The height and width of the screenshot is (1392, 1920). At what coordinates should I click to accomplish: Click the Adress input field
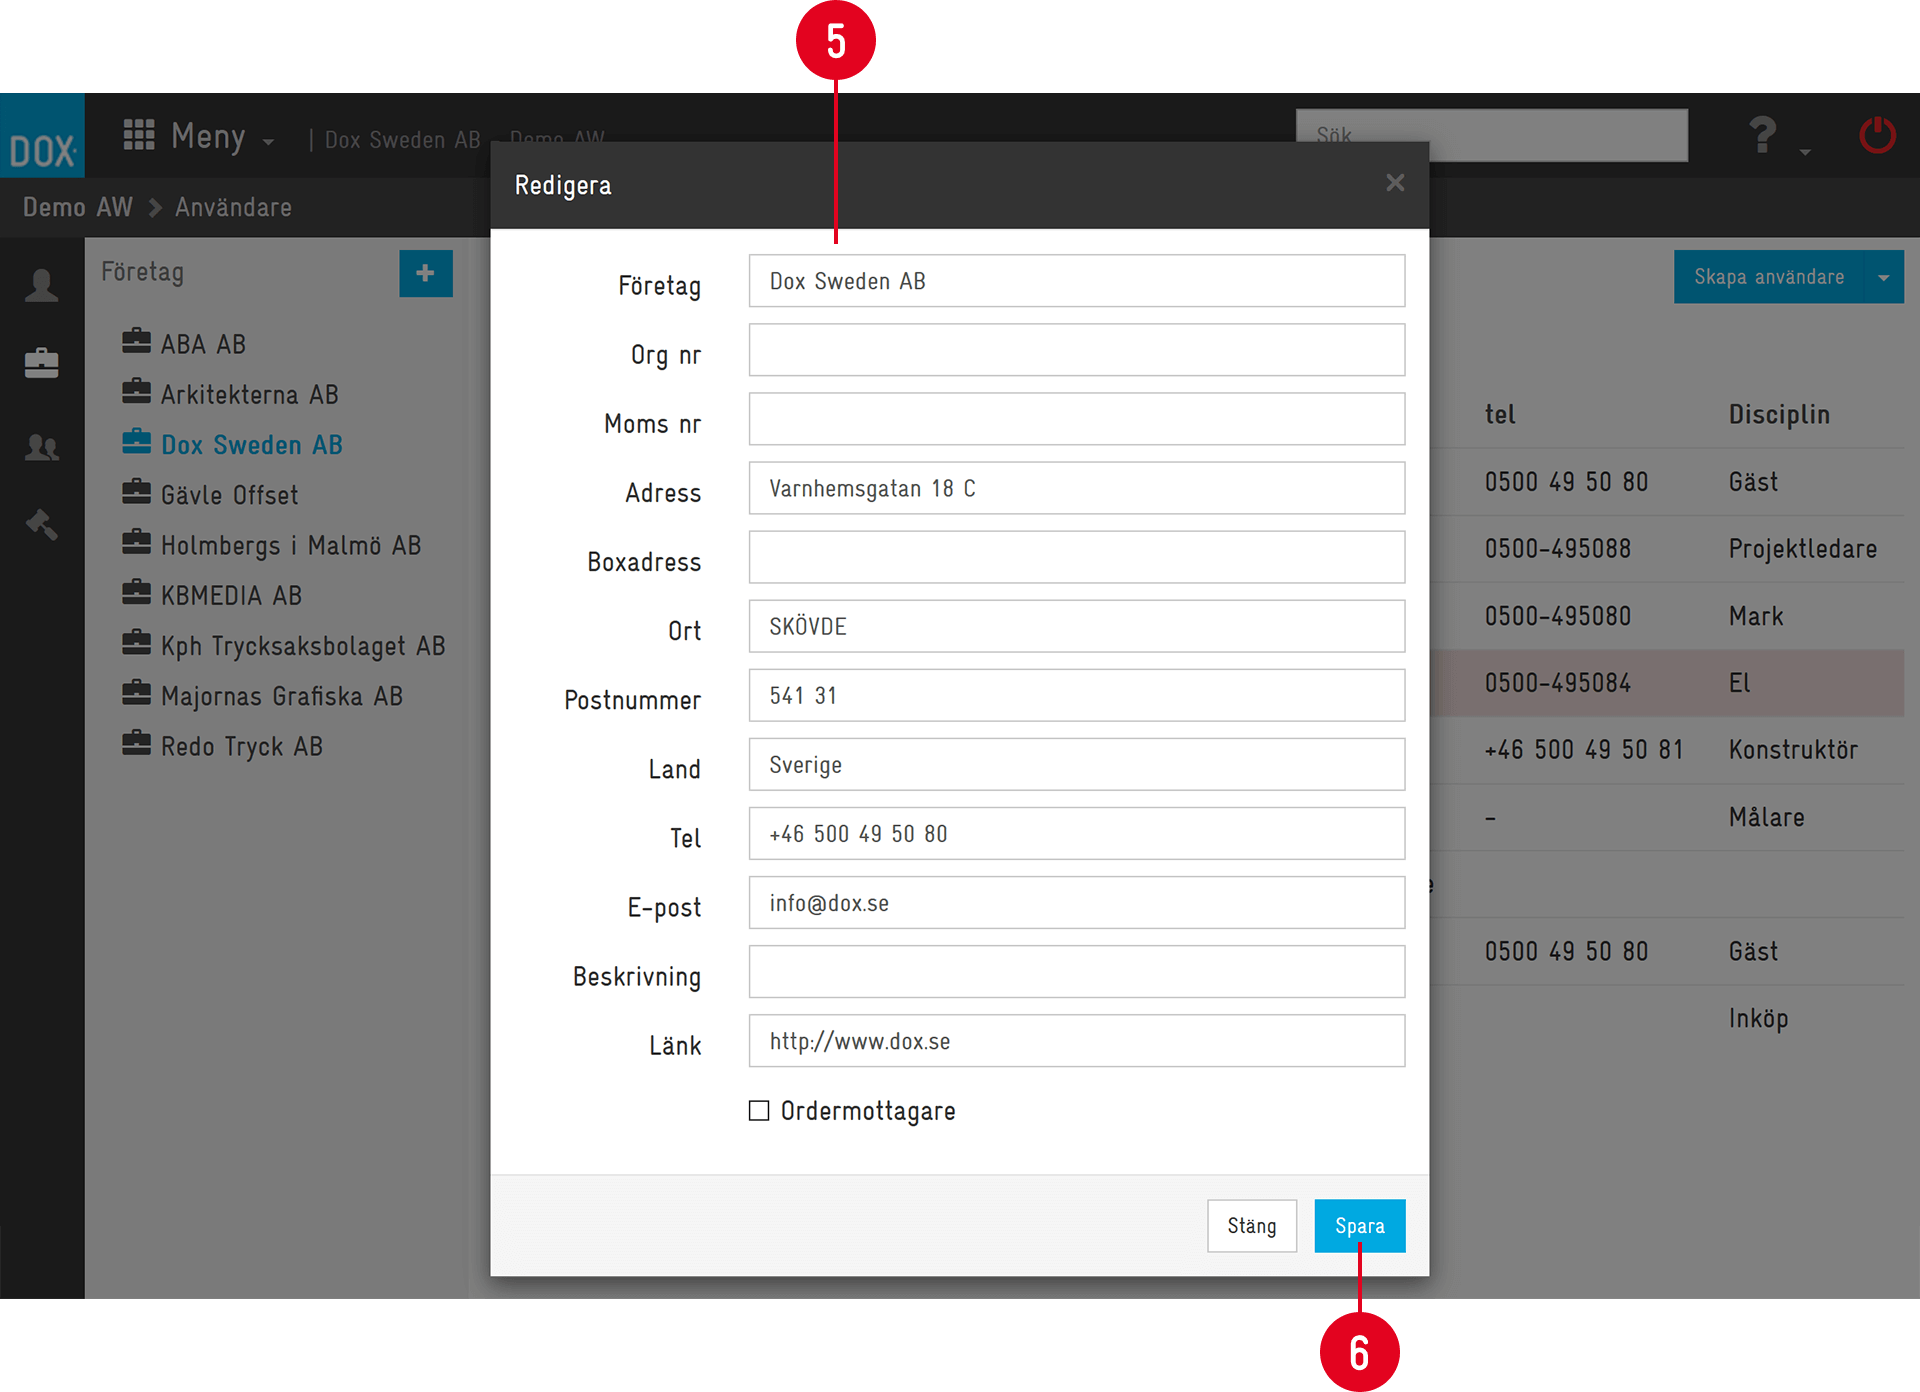pos(1076,488)
